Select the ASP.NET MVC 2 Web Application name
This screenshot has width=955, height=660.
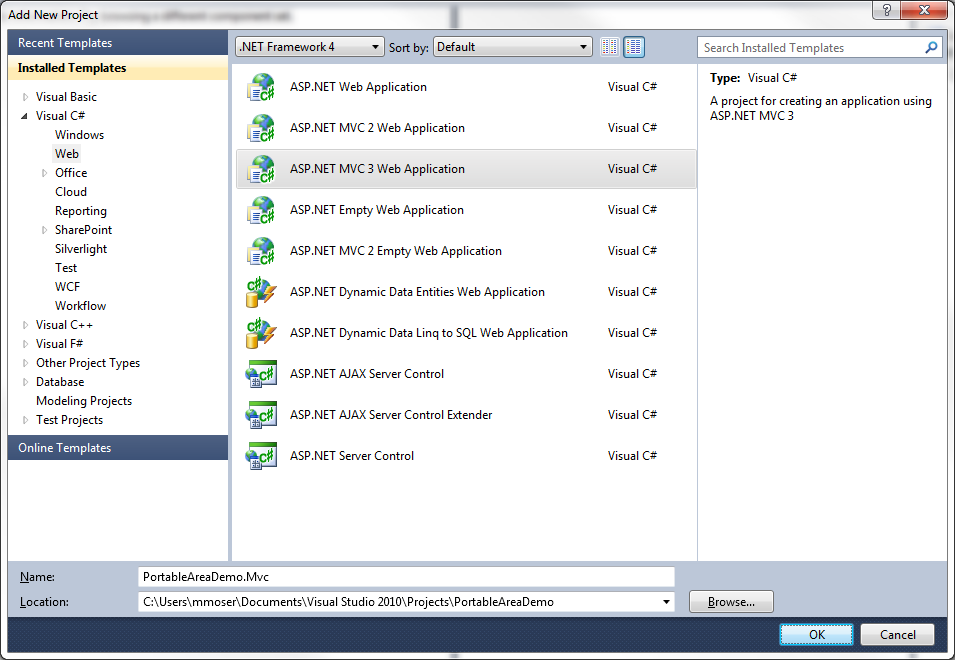(x=377, y=128)
